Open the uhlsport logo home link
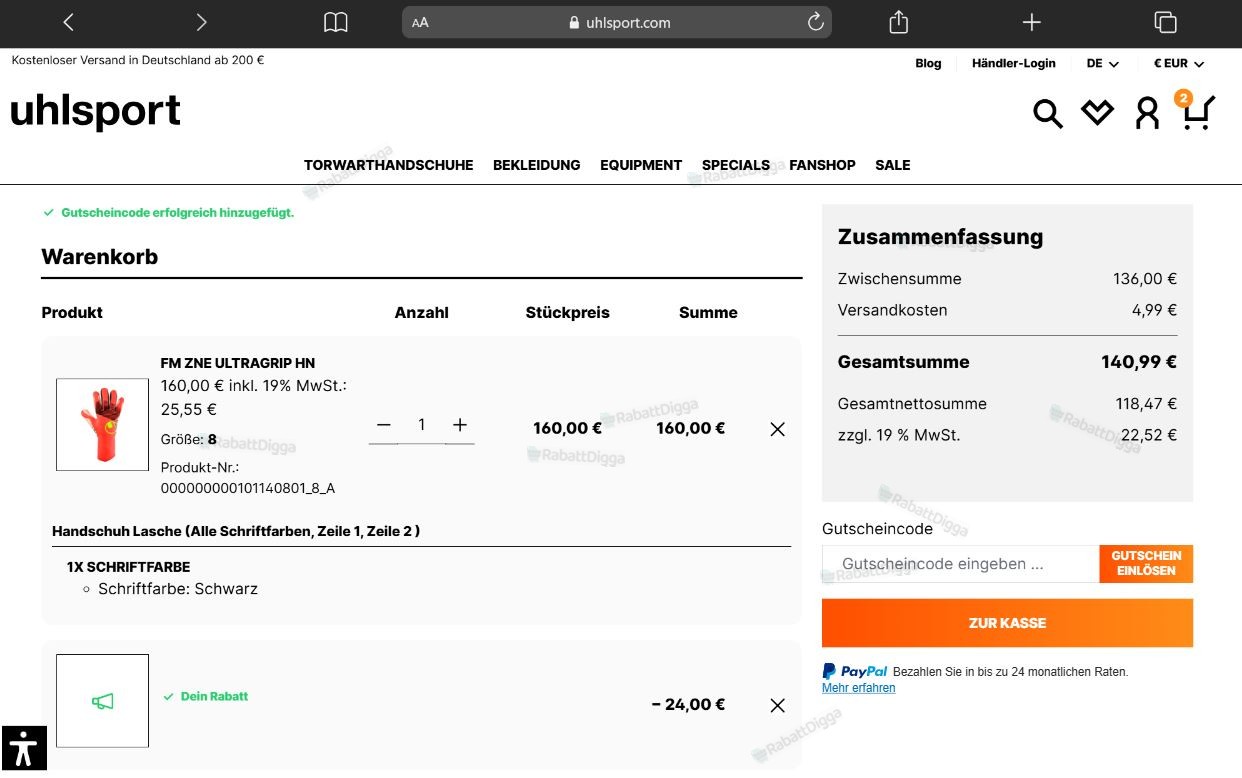 [96, 111]
